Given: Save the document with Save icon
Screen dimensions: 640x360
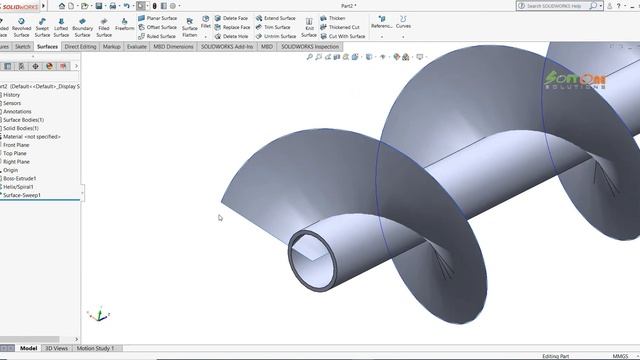Looking at the screenshot, I should [x=98, y=6].
